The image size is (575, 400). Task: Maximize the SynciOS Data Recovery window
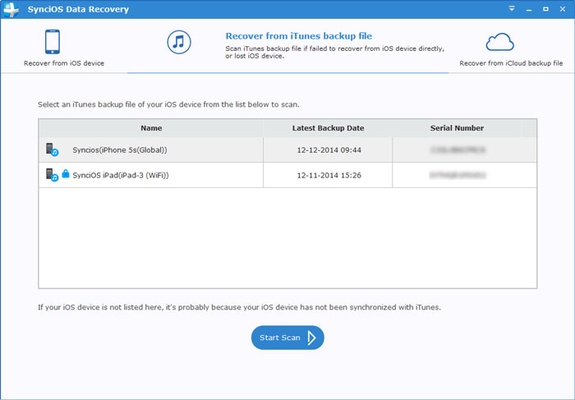click(546, 9)
